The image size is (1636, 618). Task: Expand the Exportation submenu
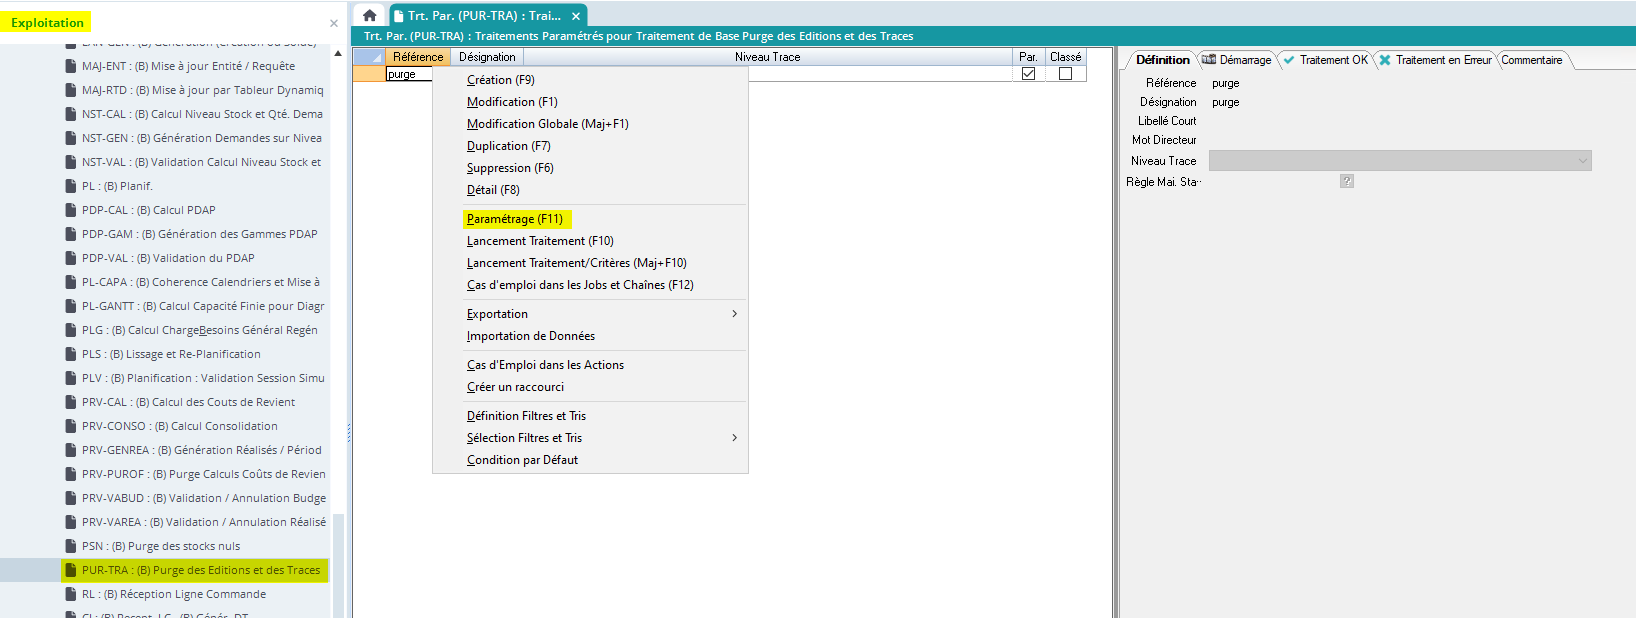pos(734,314)
